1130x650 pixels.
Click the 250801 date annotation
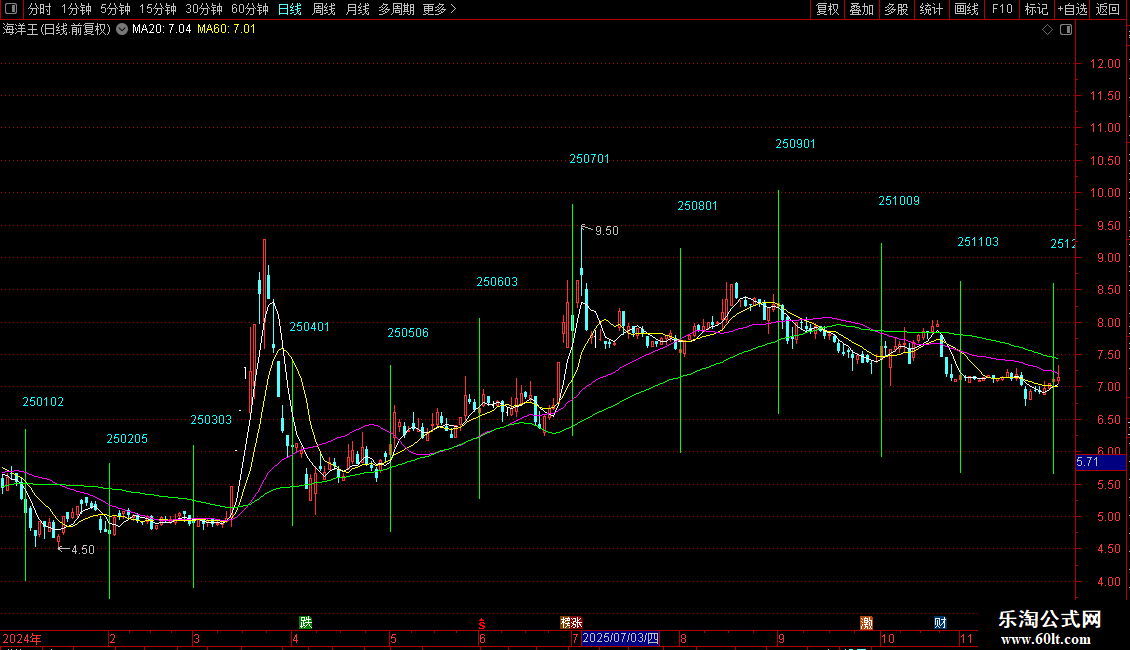click(698, 206)
